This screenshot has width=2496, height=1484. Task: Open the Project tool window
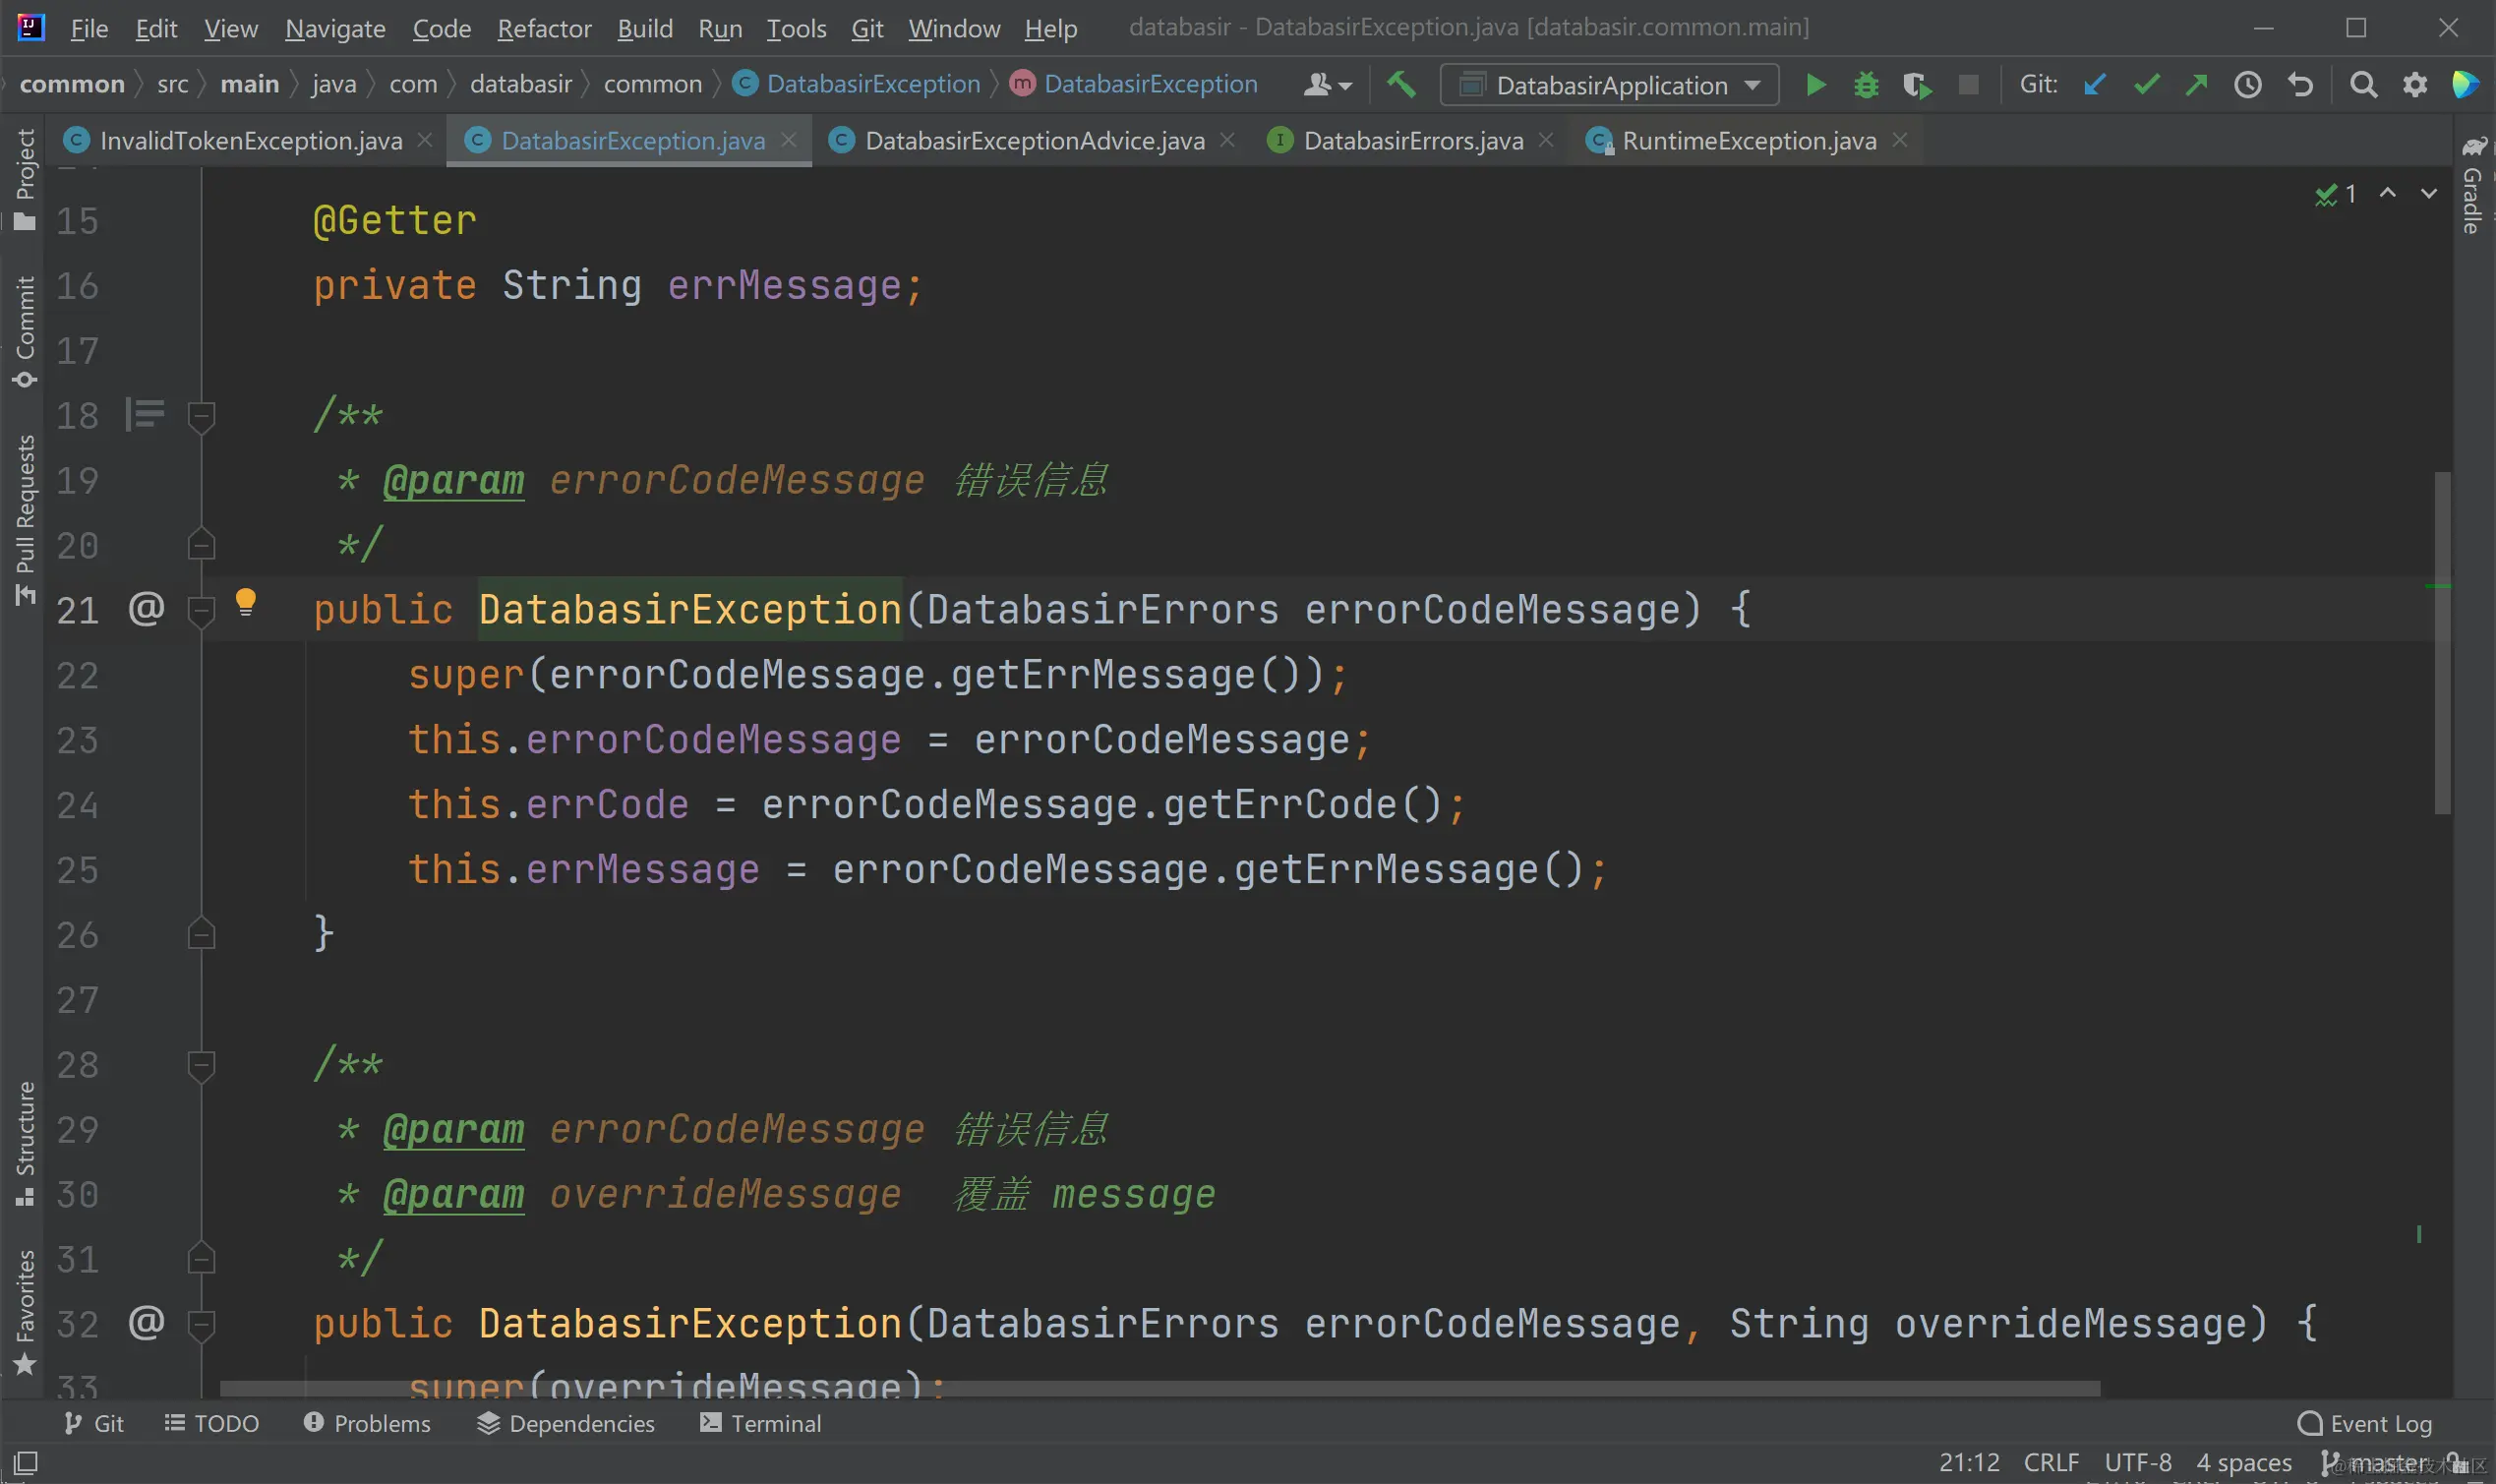point(25,178)
